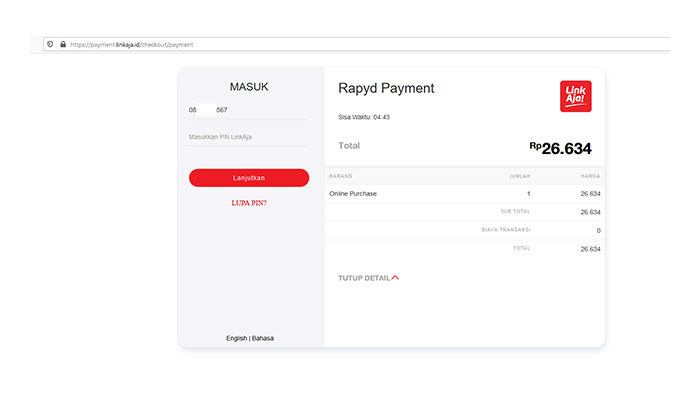Click the padlock site security icon
Image resolution: width=700 pixels, height=400 pixels.
click(x=63, y=44)
